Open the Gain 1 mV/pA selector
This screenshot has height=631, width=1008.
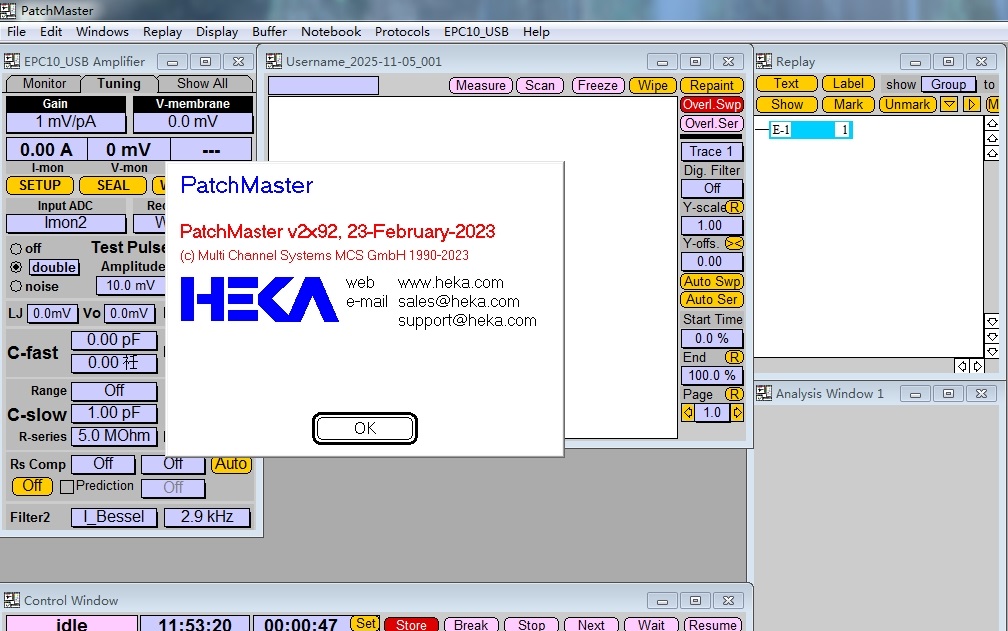pyautogui.click(x=66, y=122)
